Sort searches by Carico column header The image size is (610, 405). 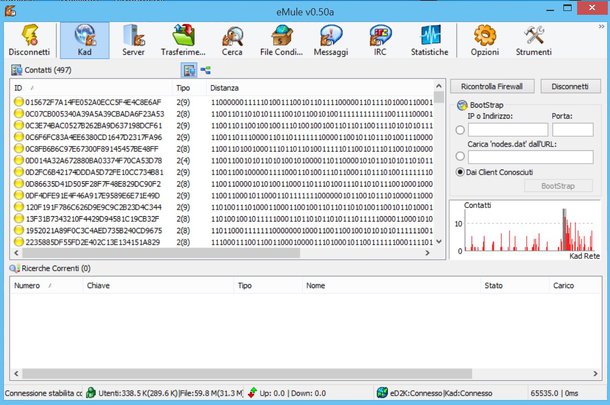click(575, 286)
